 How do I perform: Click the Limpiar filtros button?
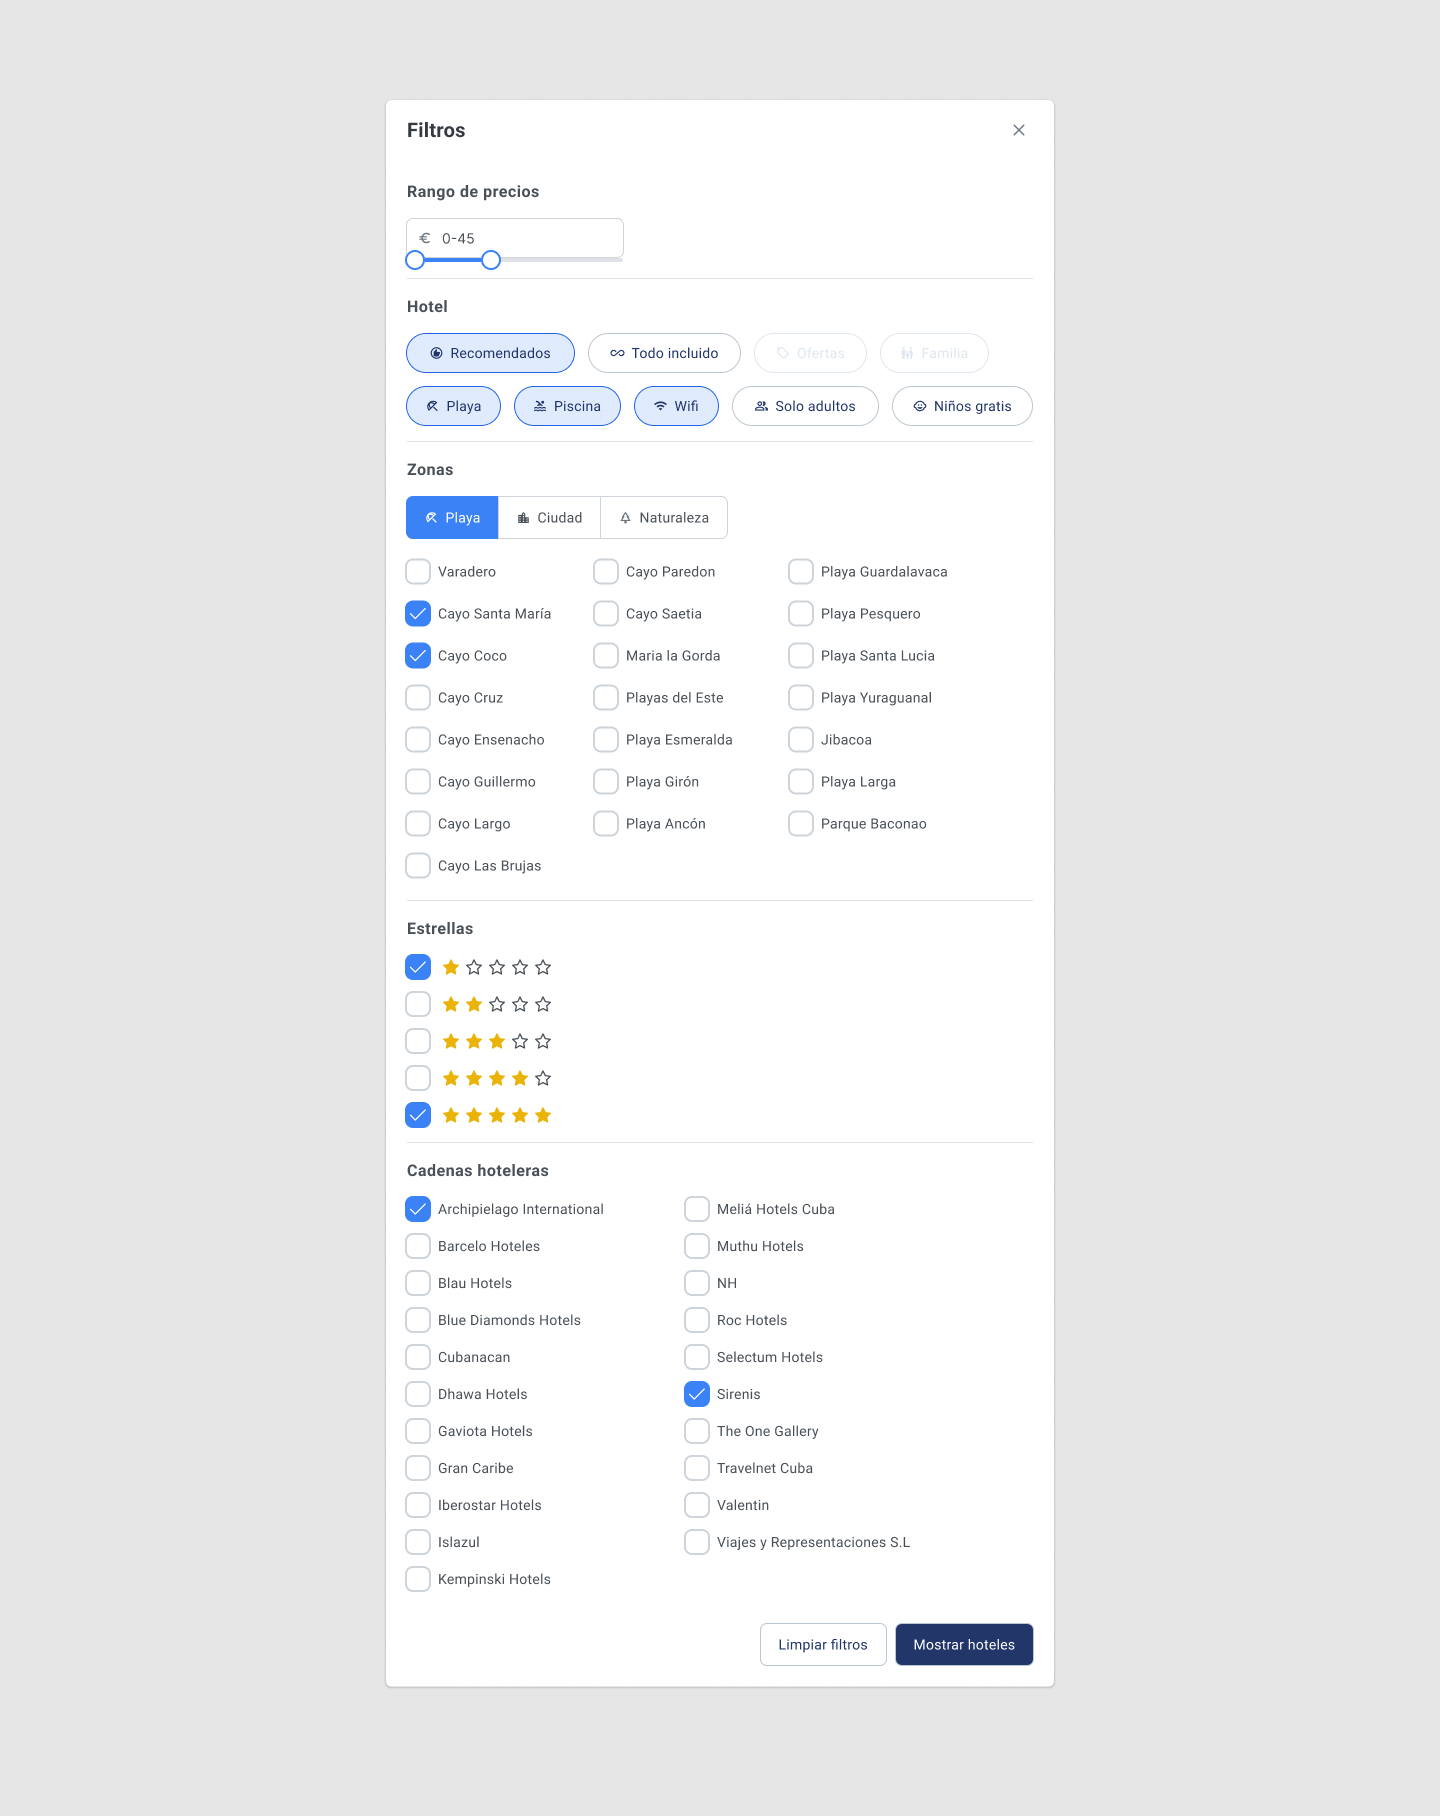(823, 1644)
